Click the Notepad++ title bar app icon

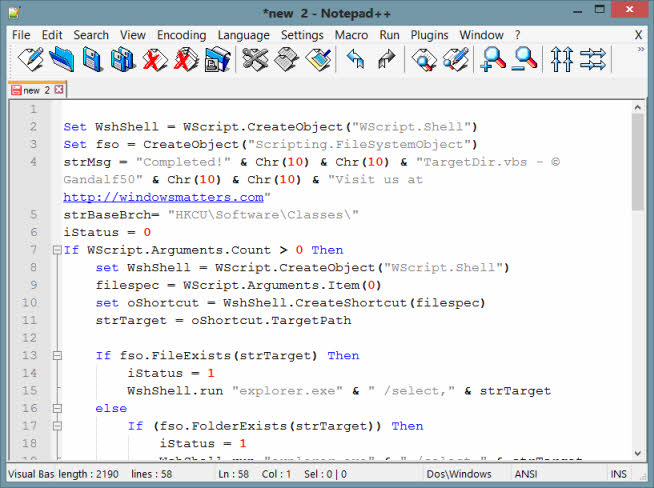(14, 13)
